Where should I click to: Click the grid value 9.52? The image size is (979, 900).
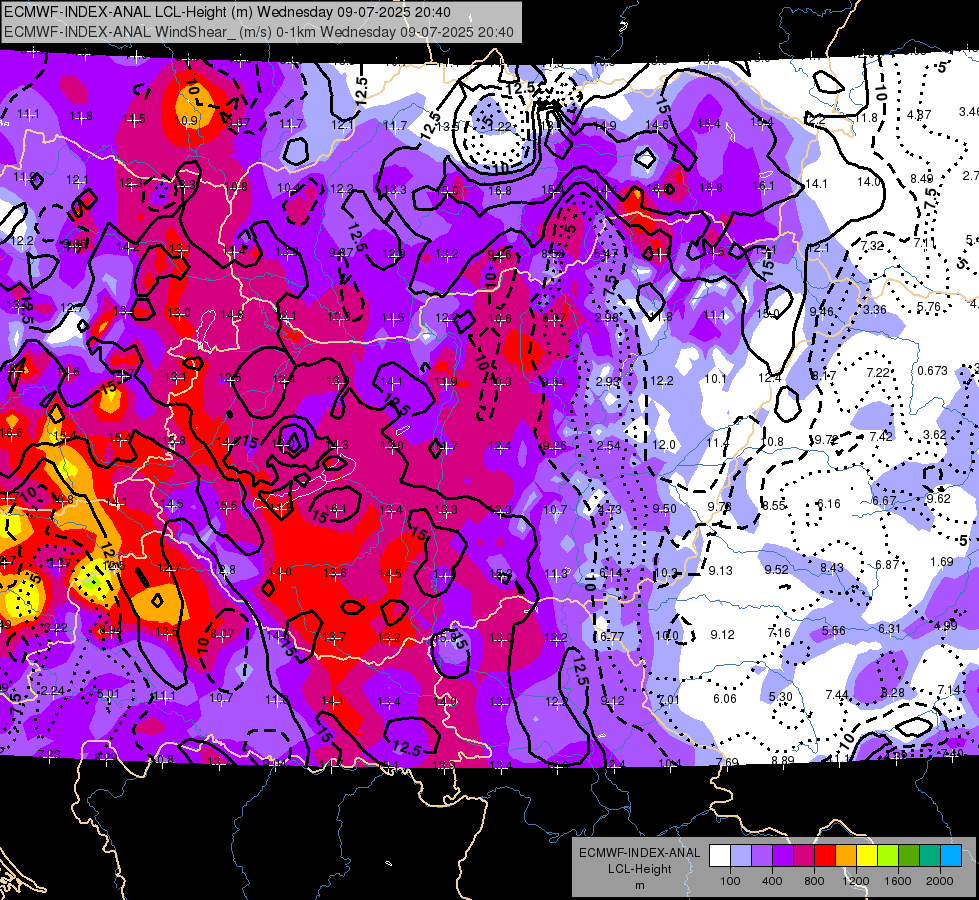[776, 569]
